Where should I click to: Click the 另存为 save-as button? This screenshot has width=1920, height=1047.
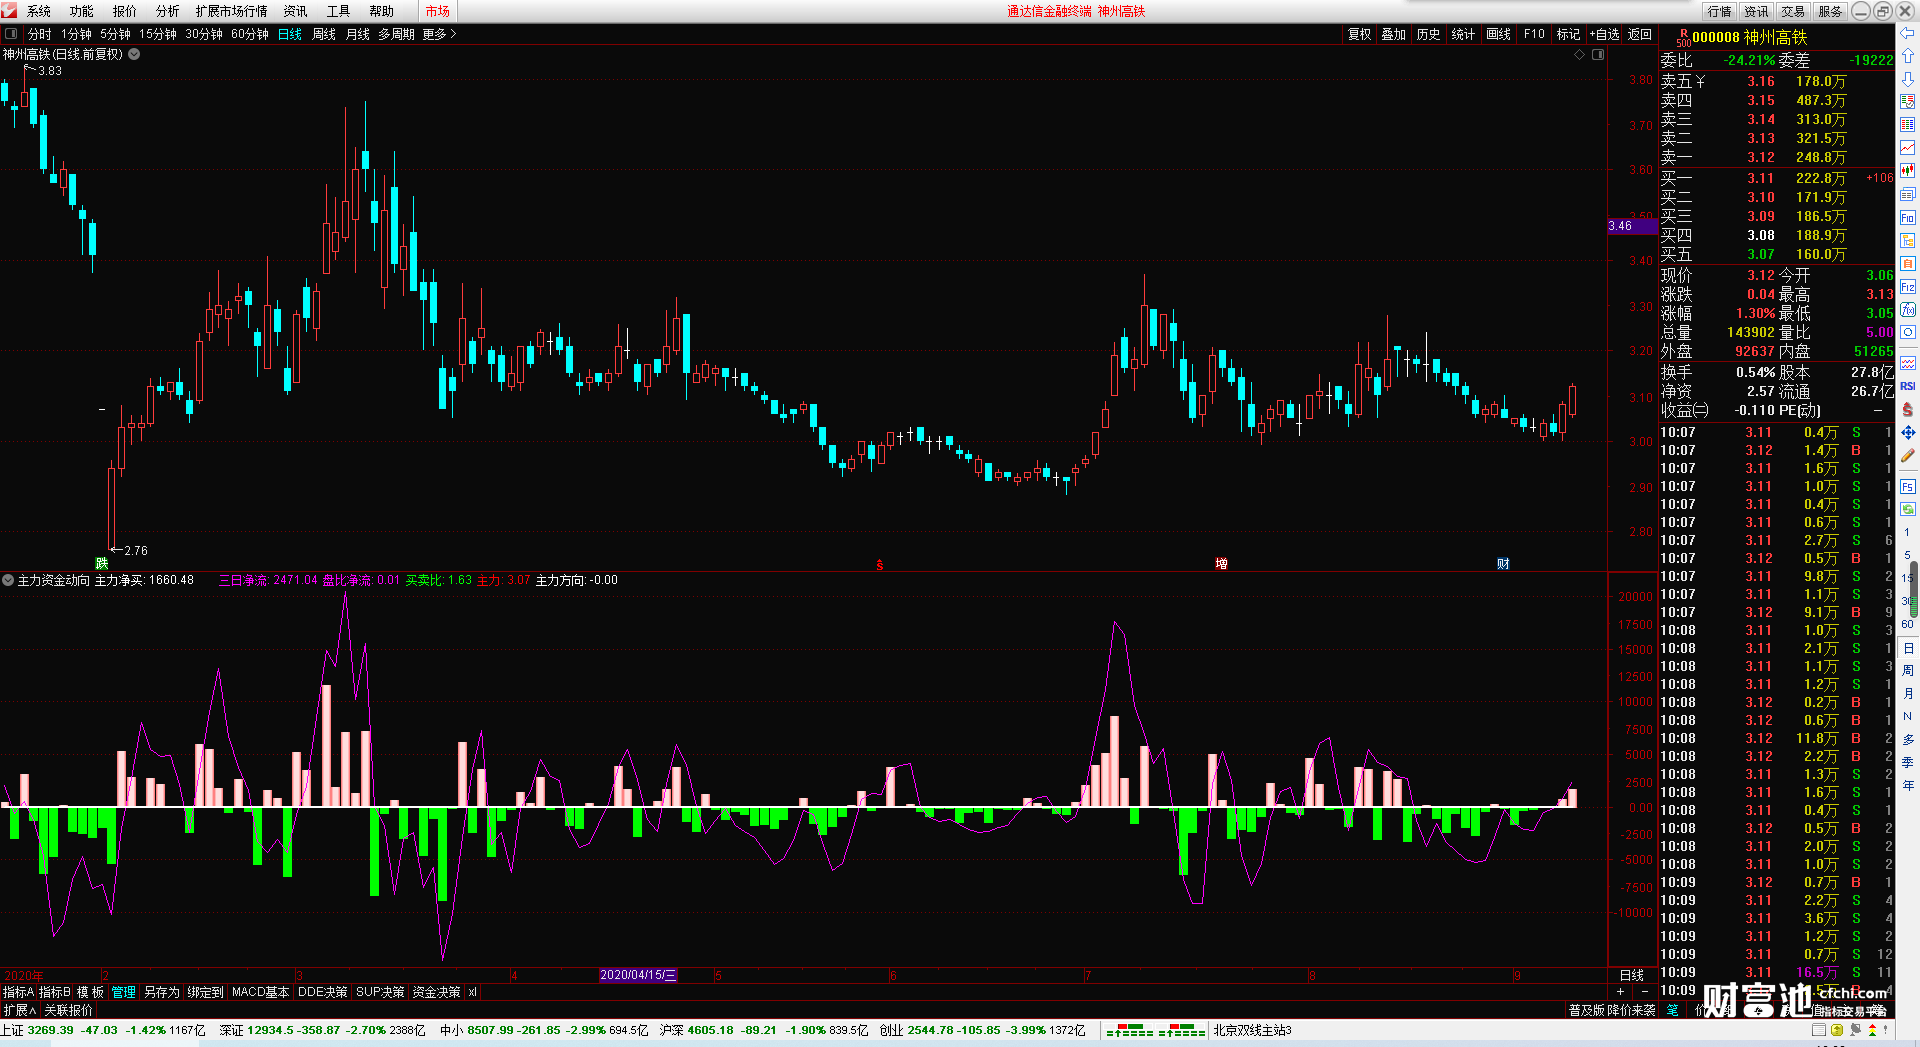[x=162, y=992]
